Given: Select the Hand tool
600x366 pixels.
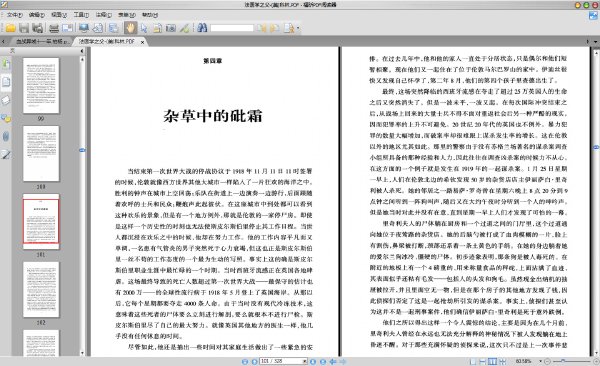Looking at the screenshot, I should [130, 28].
